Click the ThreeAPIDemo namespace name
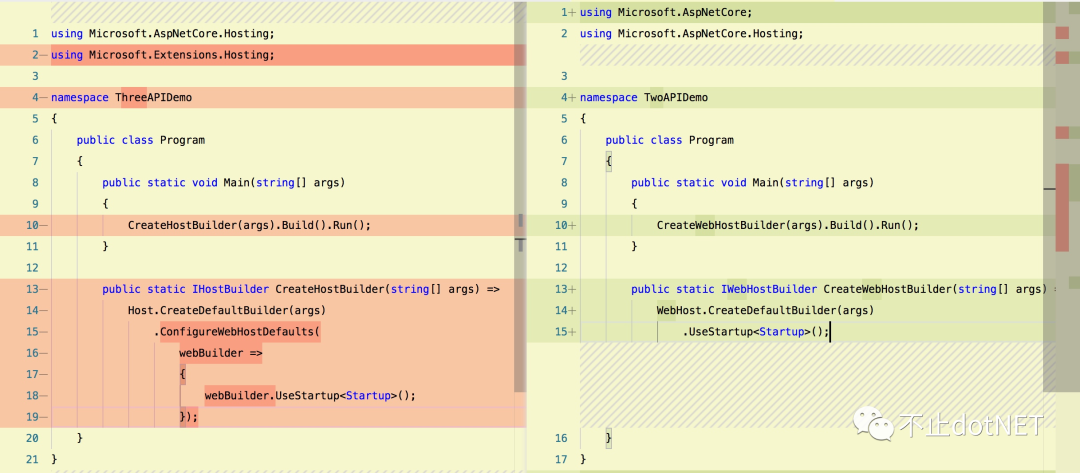Image resolution: width=1080 pixels, height=473 pixels. [153, 98]
